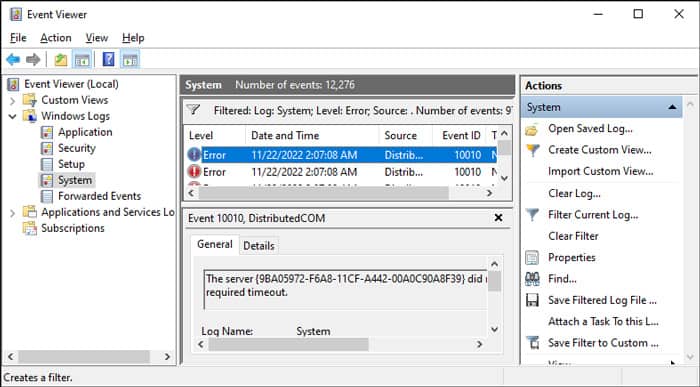Click Attach a Task To this Log action
The image size is (700, 387).
[603, 321]
